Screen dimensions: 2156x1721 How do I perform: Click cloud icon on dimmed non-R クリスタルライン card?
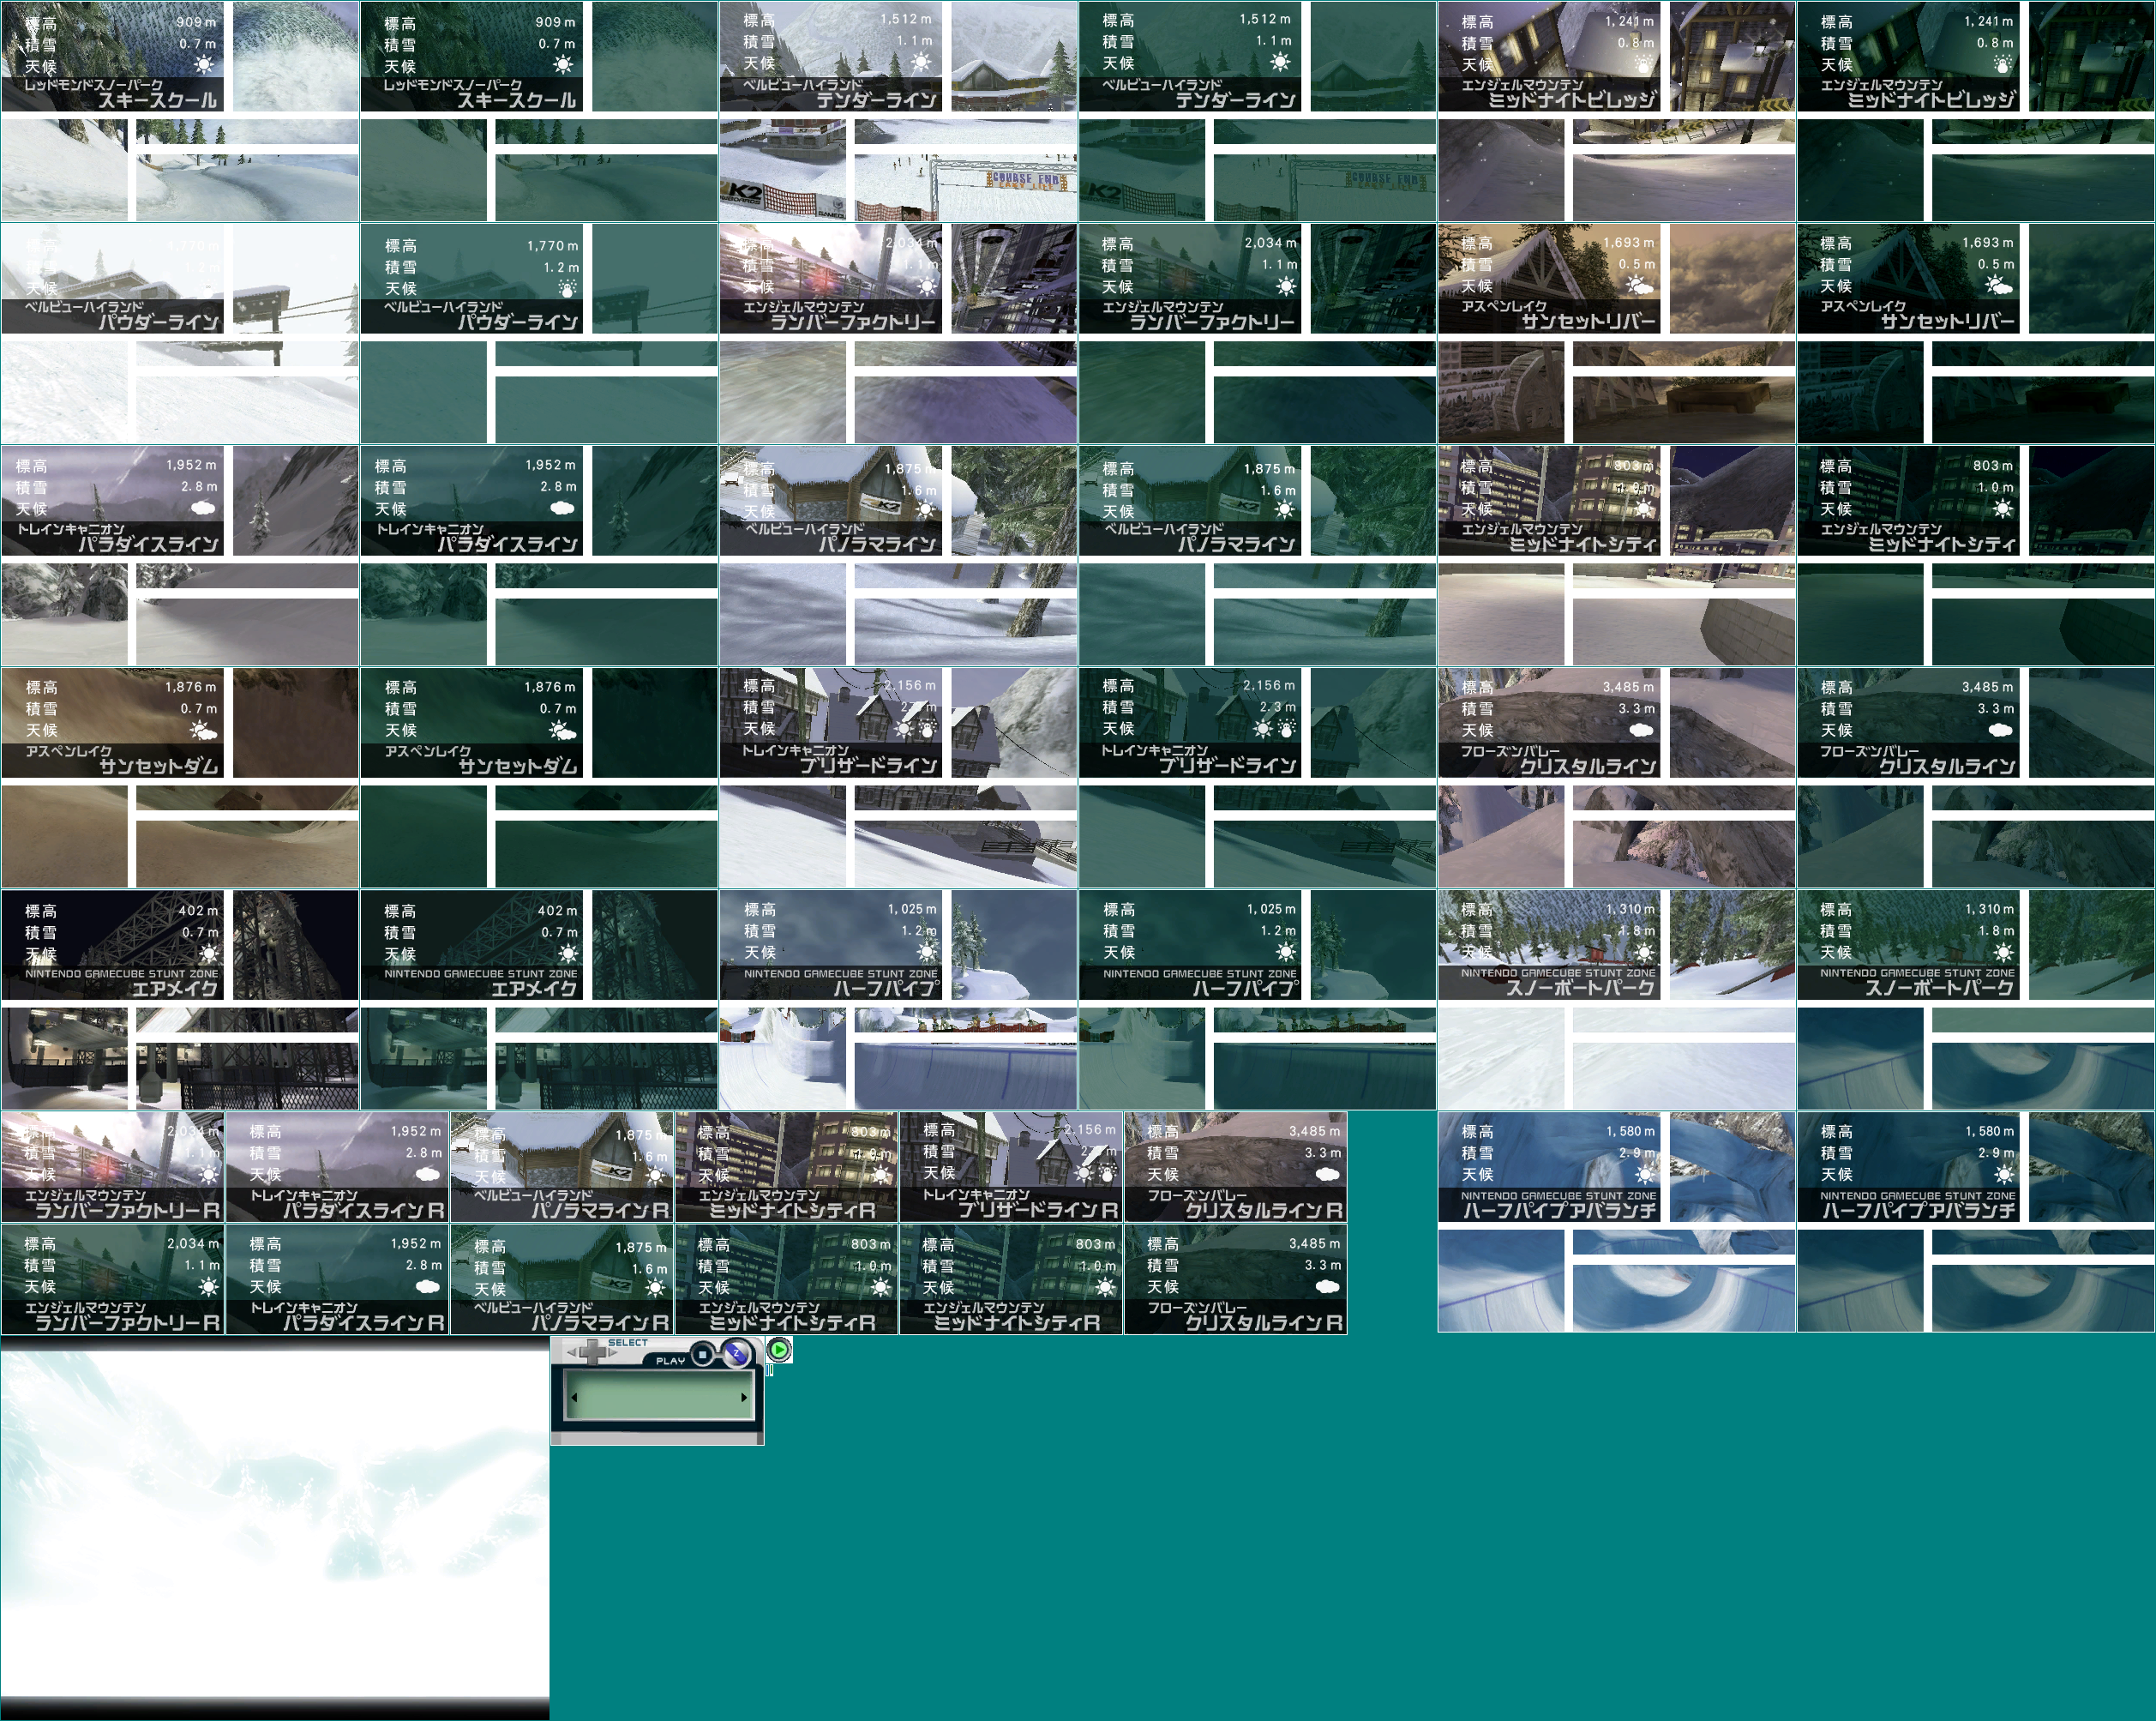2000,730
